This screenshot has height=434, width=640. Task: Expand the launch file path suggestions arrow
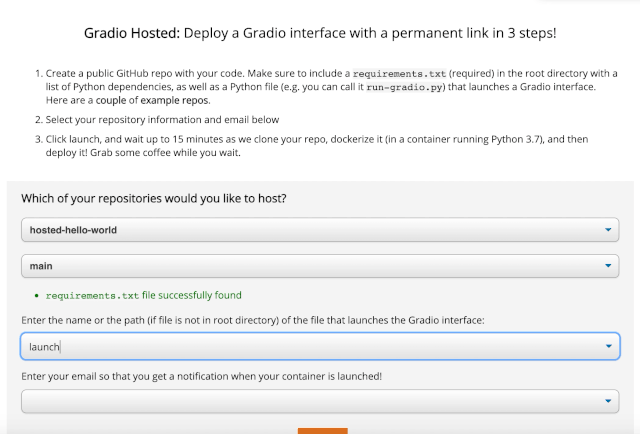point(609,346)
